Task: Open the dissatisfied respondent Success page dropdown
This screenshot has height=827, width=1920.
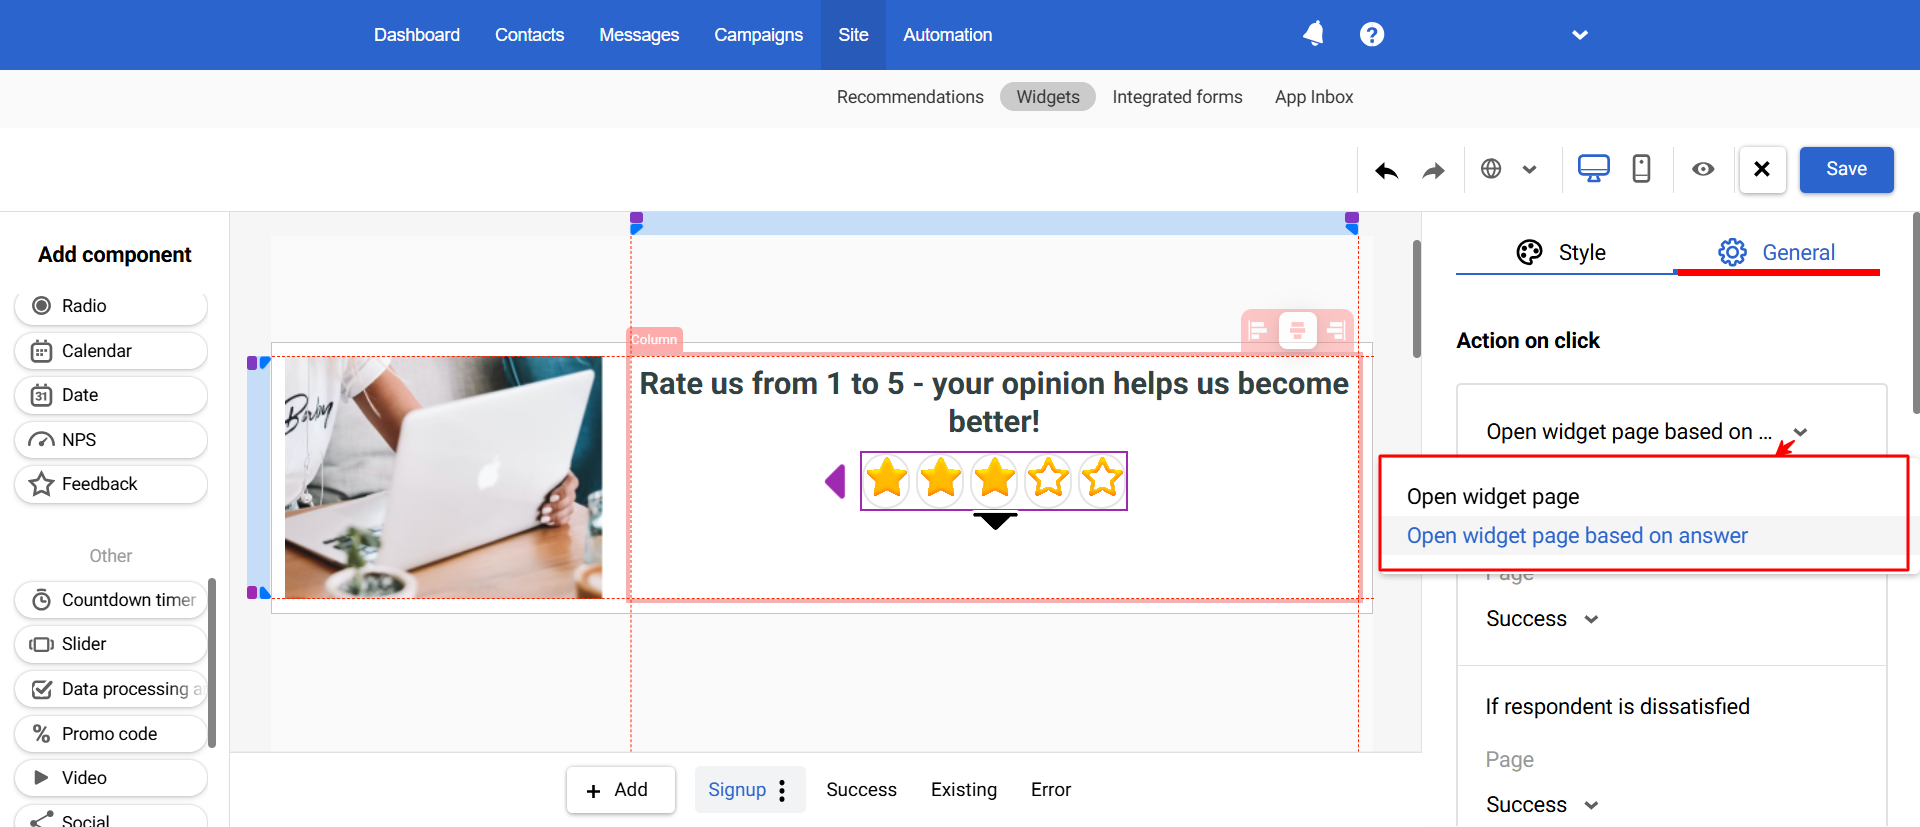Action: [x=1542, y=805]
